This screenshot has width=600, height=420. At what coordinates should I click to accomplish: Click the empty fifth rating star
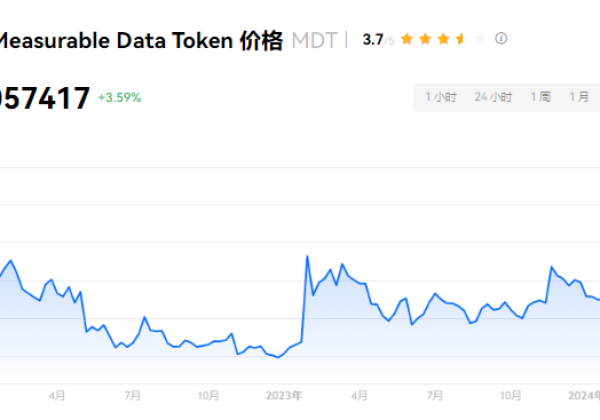coord(478,39)
